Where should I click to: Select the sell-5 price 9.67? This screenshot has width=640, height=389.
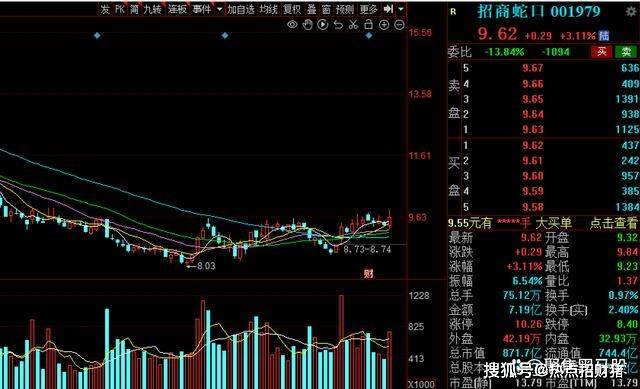coord(533,68)
